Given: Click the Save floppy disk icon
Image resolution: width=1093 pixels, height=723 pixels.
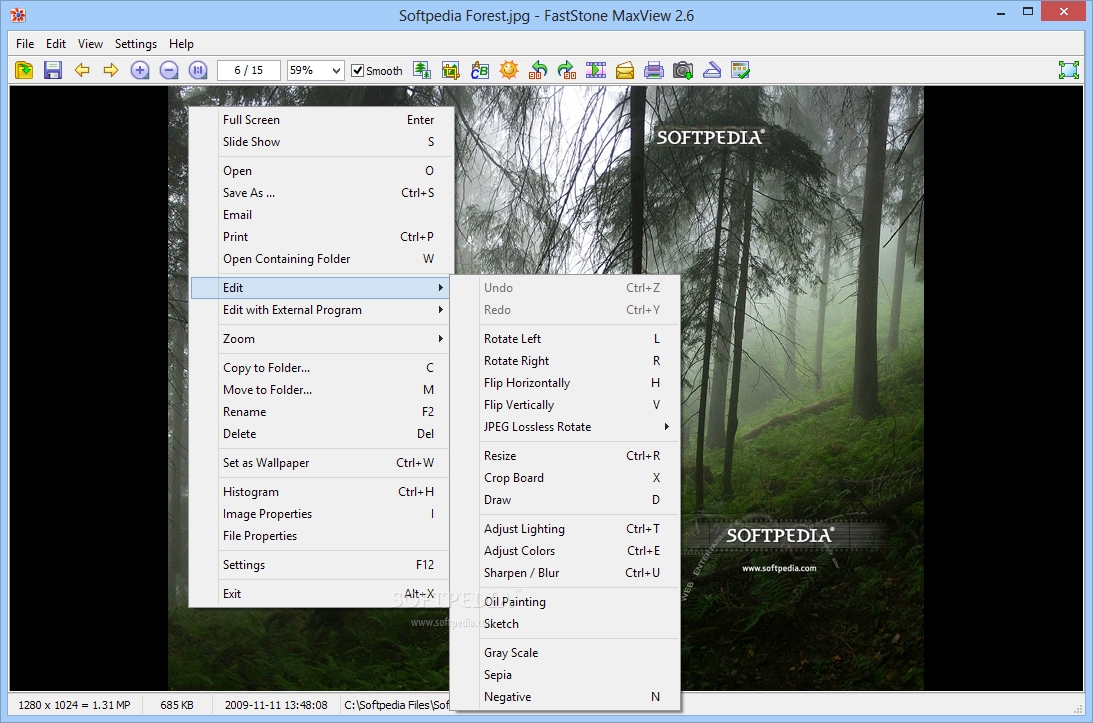Looking at the screenshot, I should point(53,70).
